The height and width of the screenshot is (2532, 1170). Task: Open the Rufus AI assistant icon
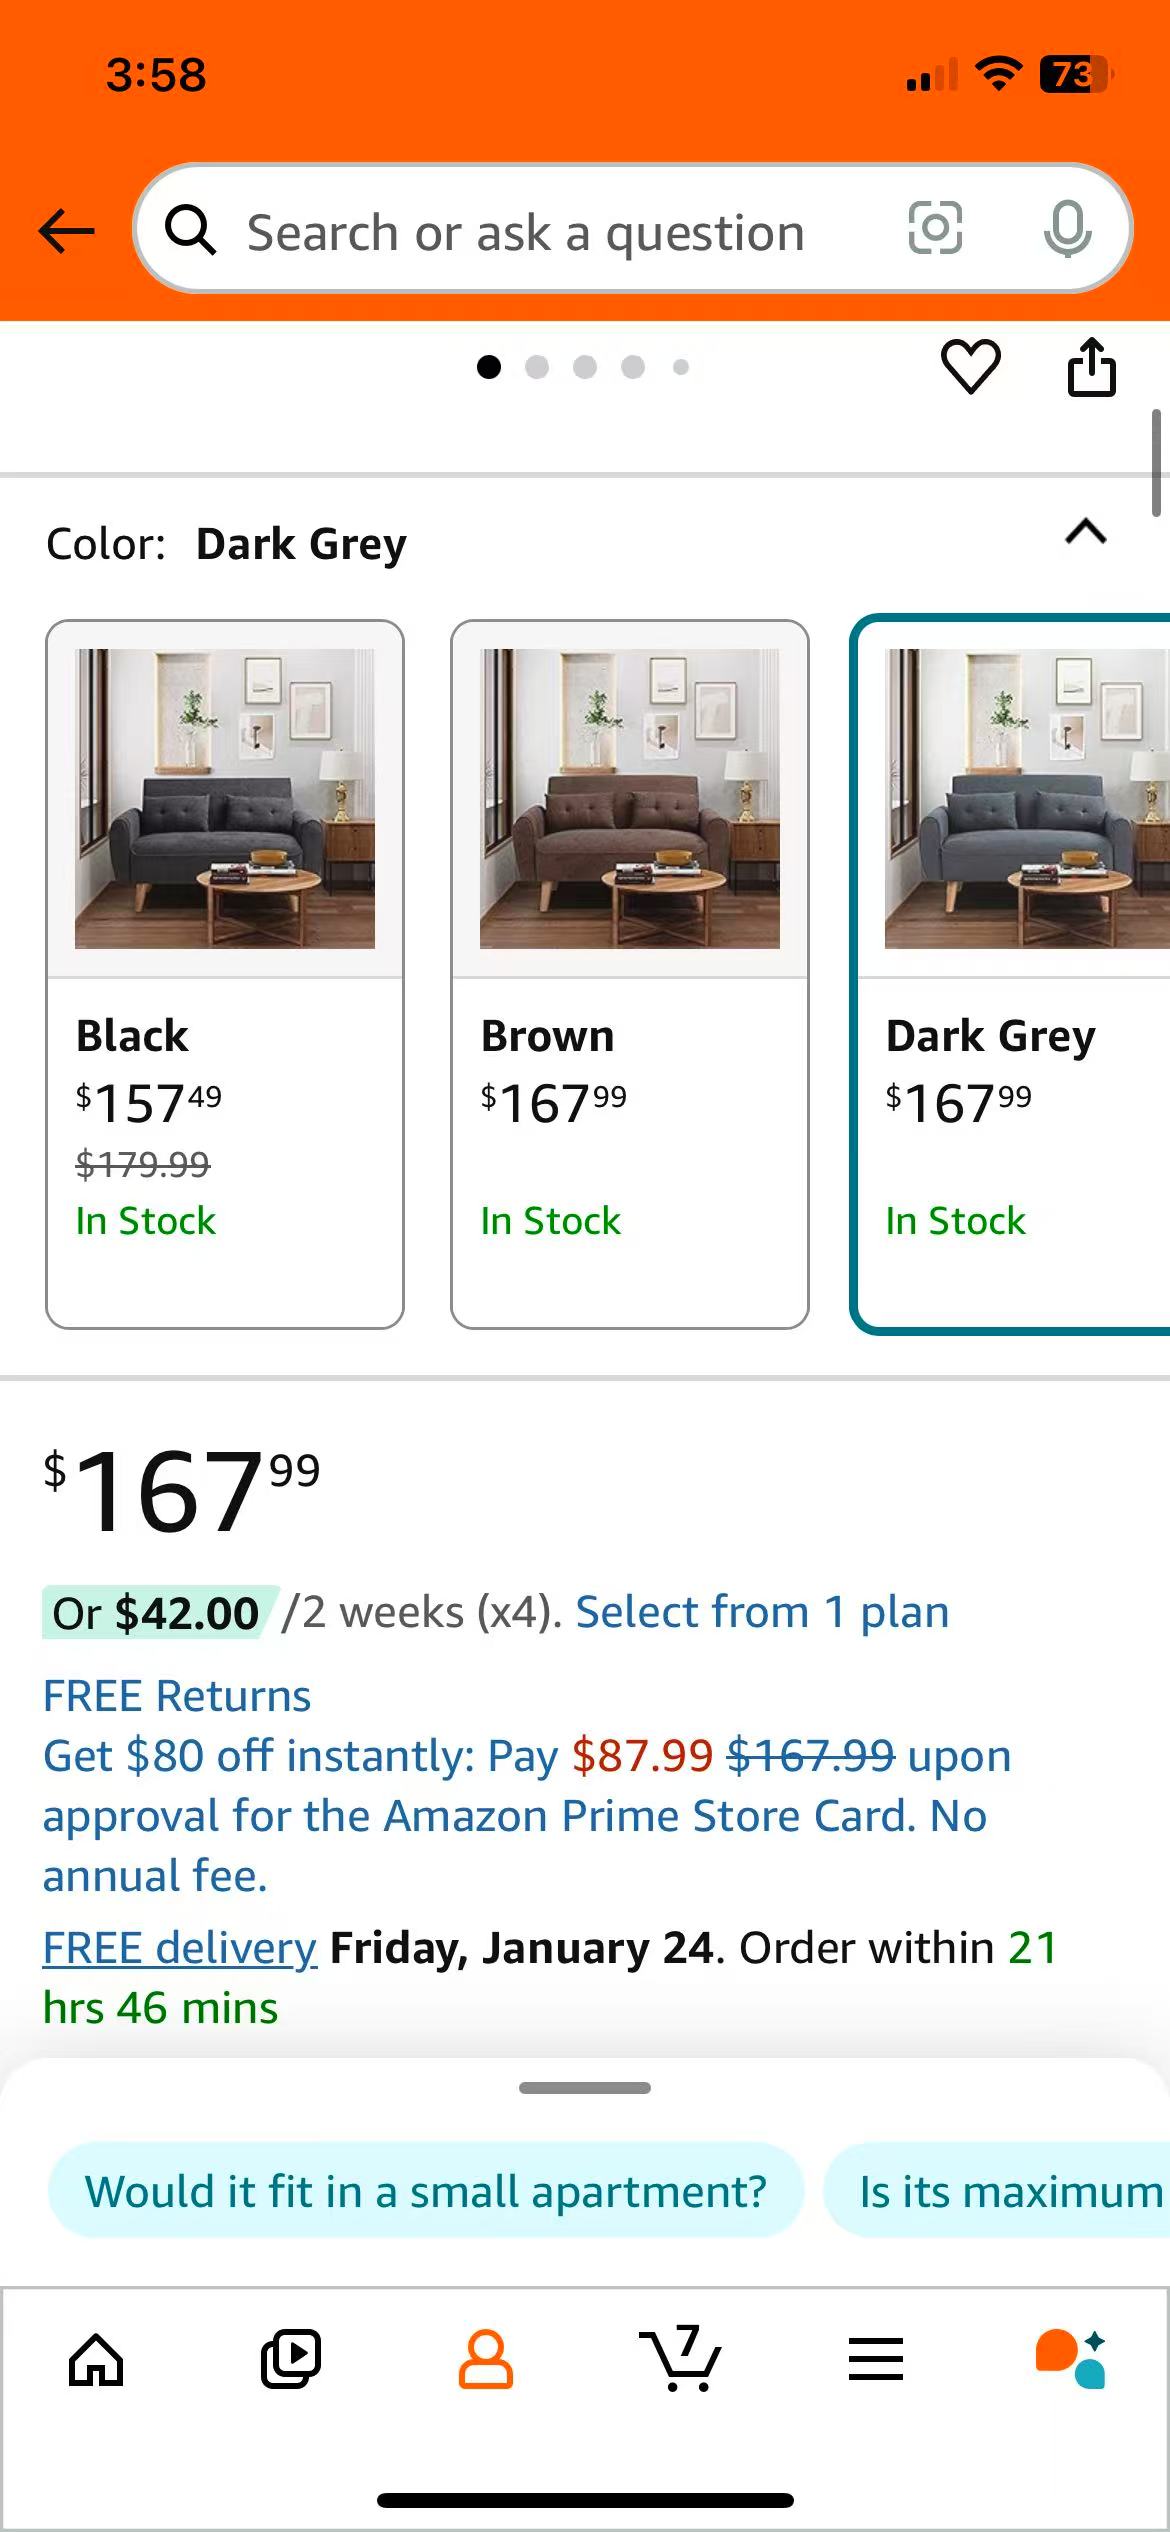1070,2360
